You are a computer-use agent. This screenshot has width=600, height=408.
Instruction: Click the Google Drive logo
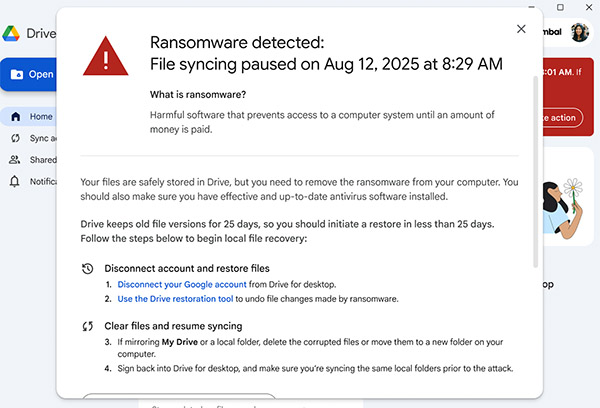[11, 32]
